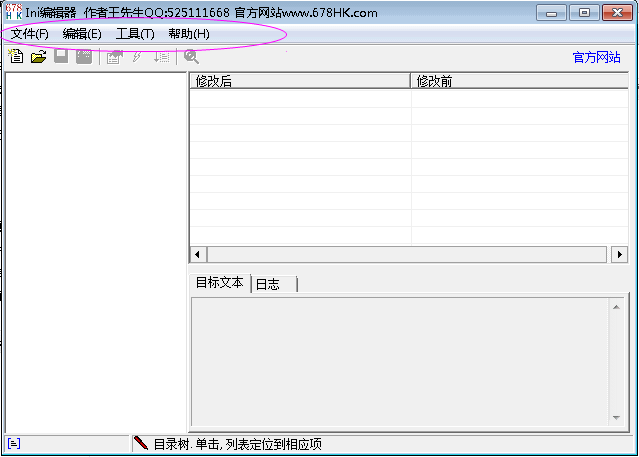
Task: Click the status bar text 目录树. 单击
Action: [187, 444]
